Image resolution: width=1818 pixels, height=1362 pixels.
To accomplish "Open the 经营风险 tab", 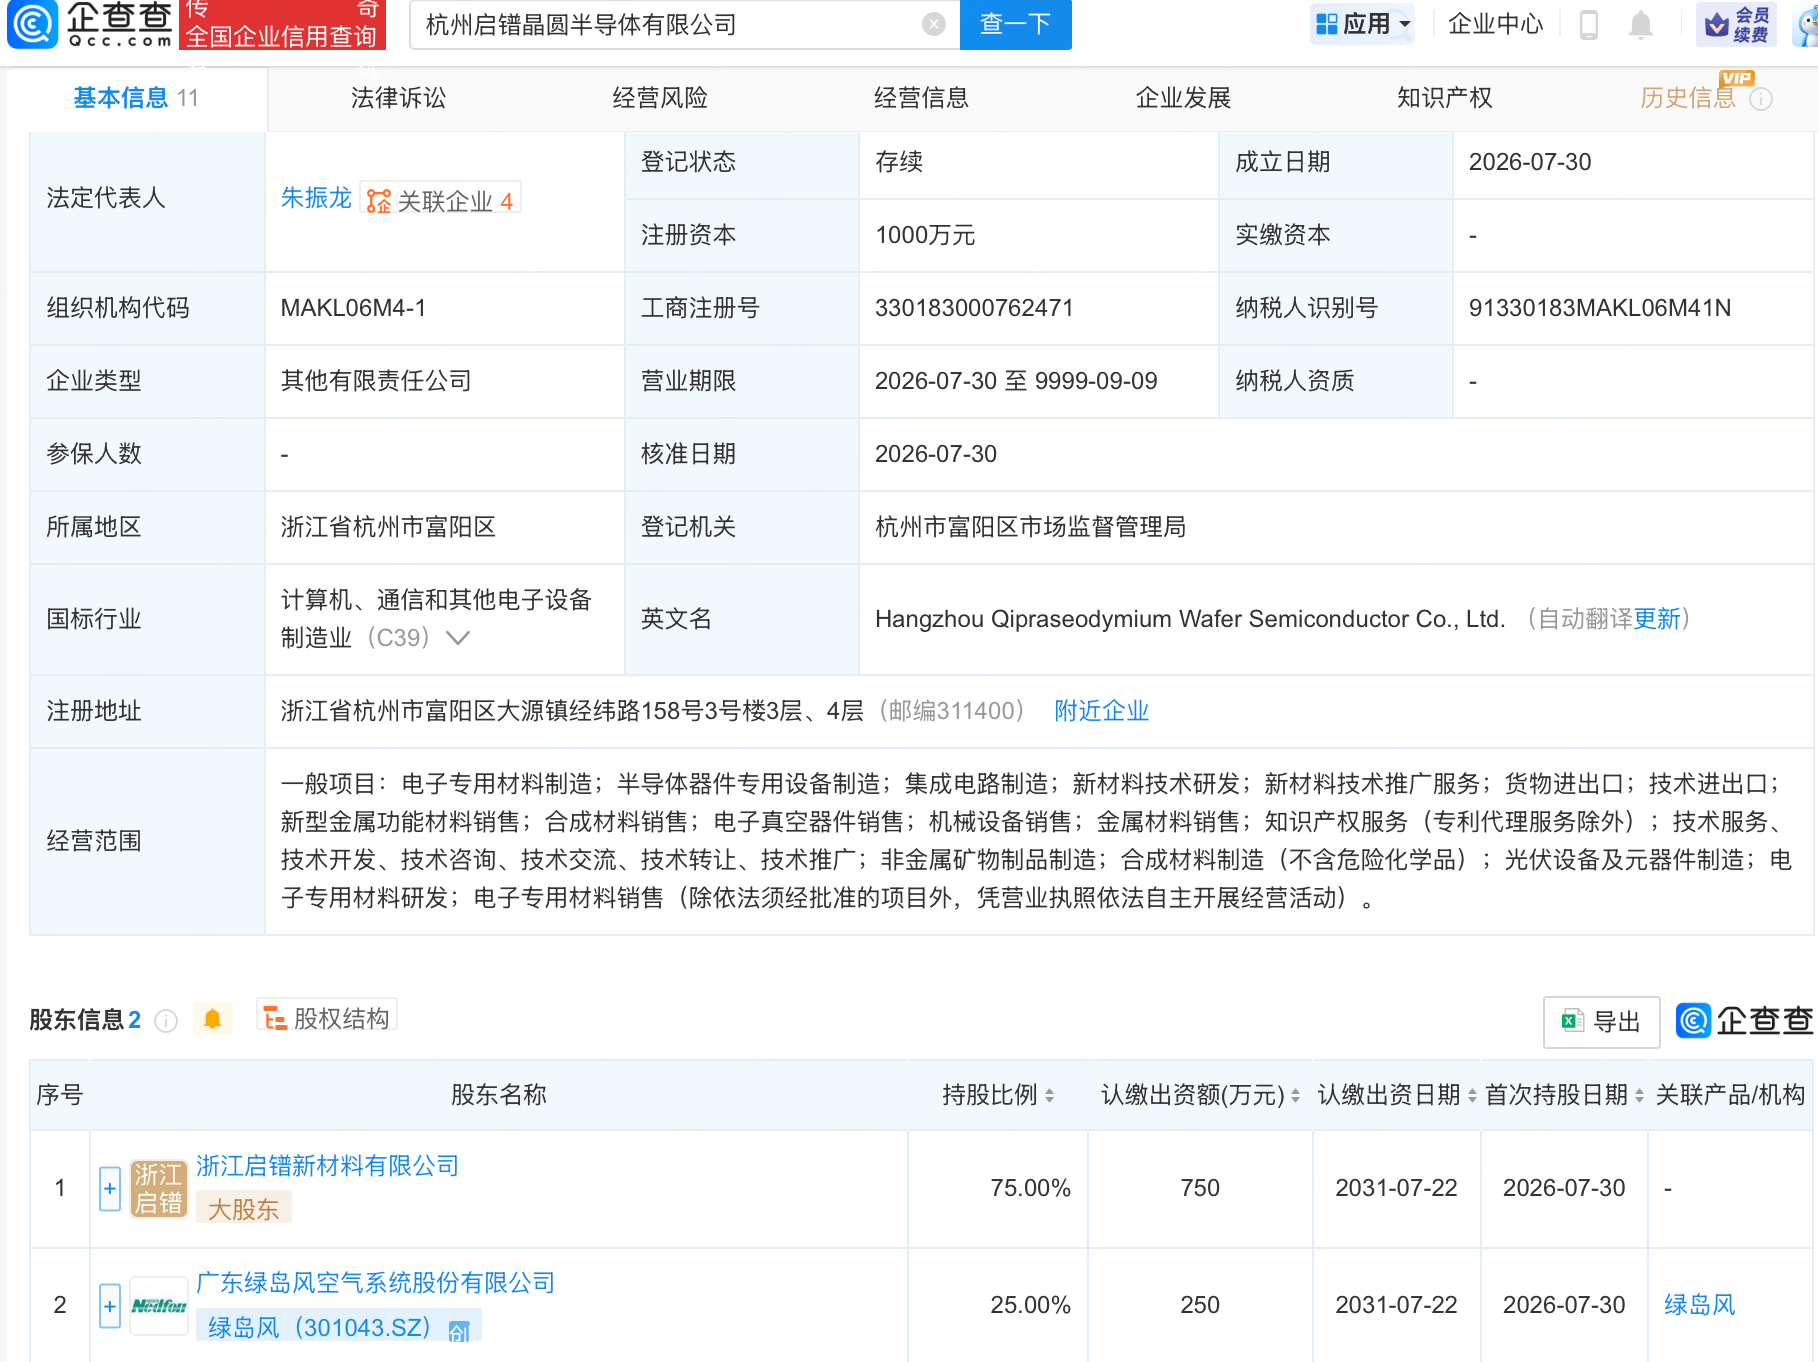I will (x=660, y=98).
